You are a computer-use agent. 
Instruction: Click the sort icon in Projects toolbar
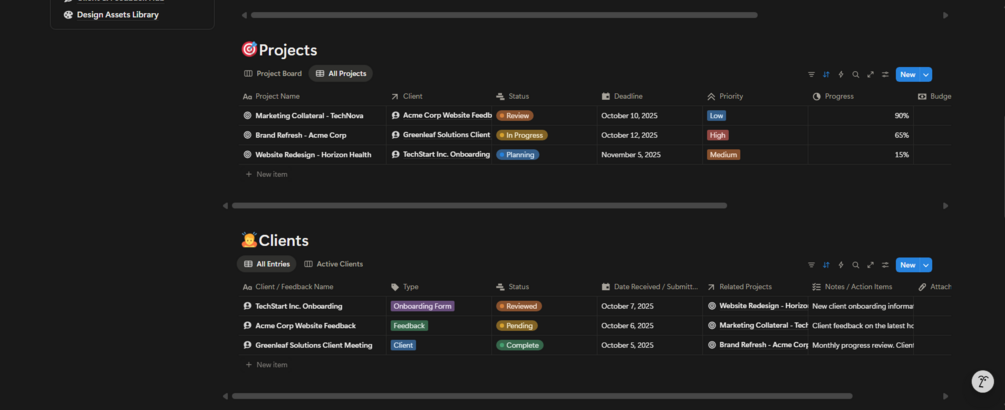(826, 74)
